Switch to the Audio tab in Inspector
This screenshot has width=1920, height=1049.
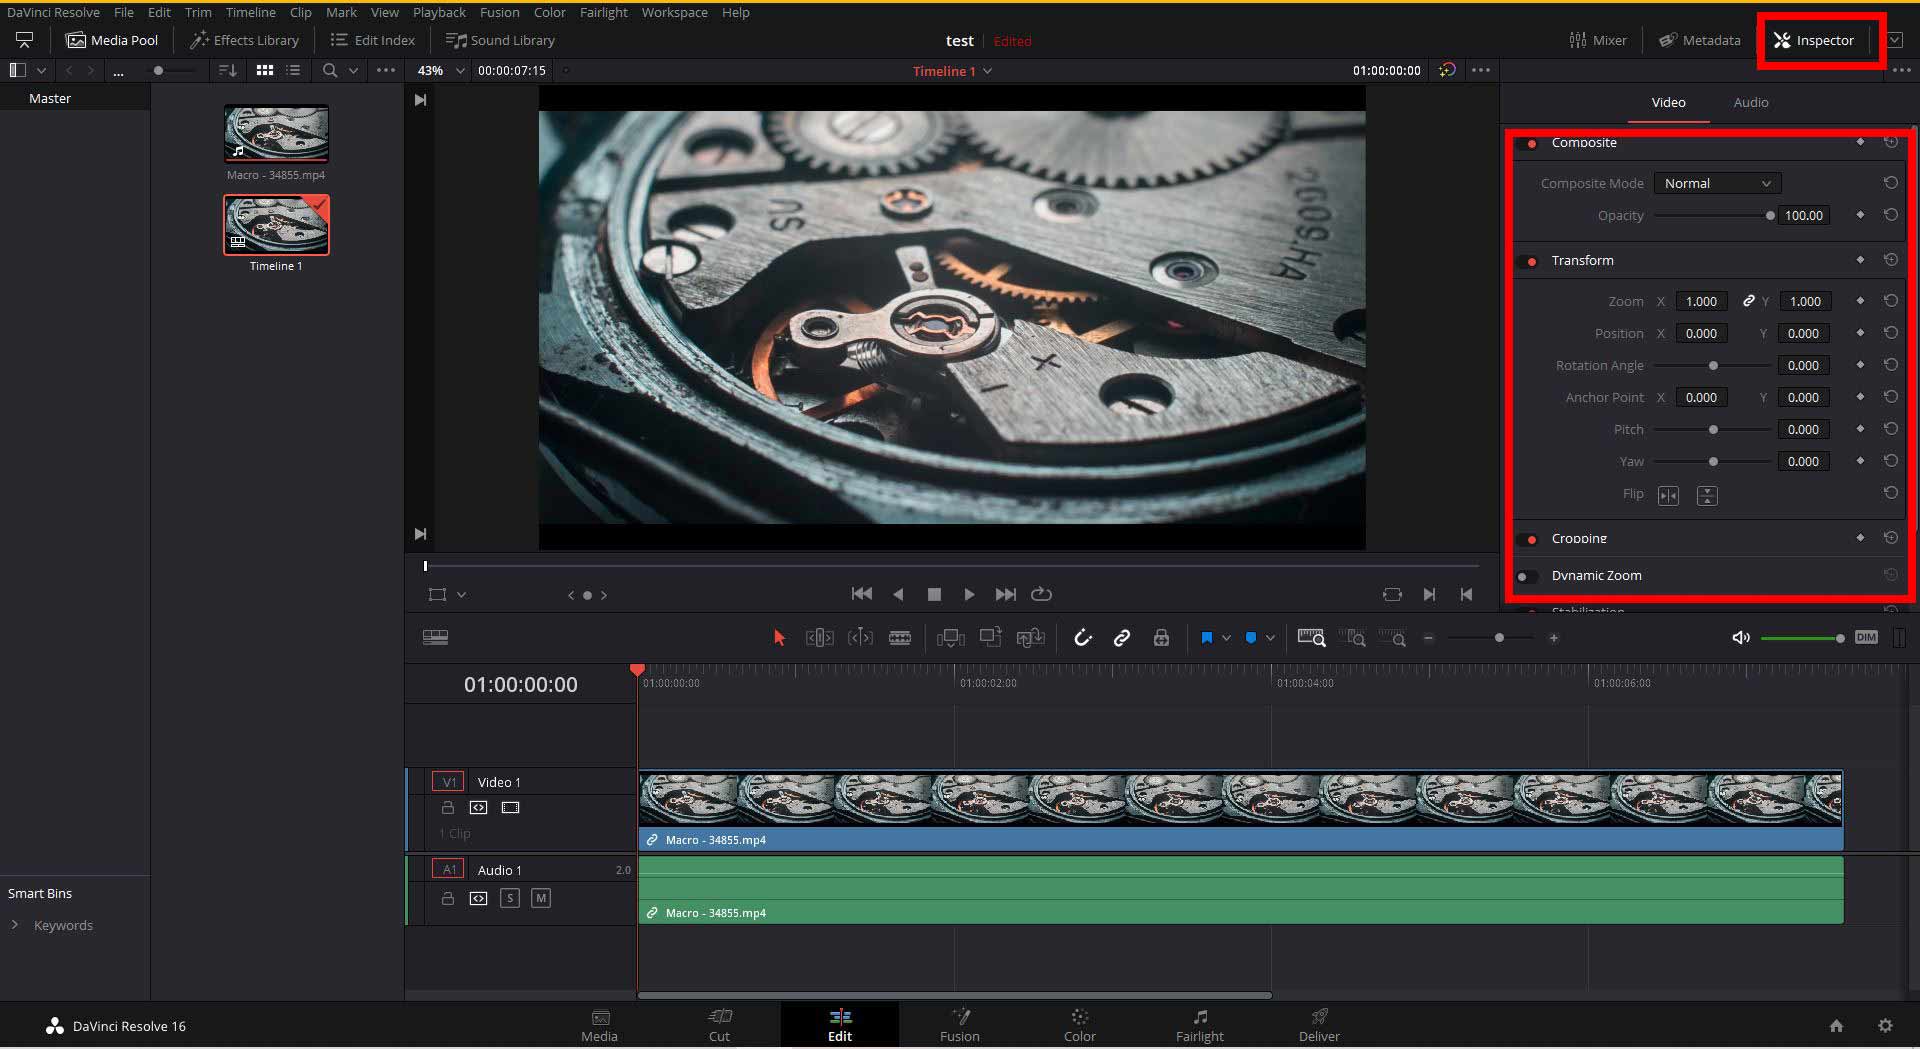(x=1750, y=102)
